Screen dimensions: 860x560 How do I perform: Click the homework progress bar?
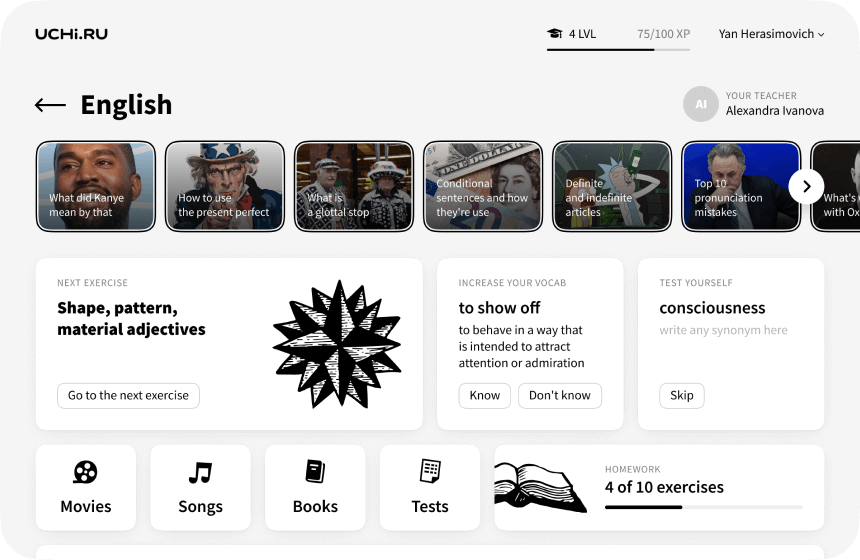704,507
